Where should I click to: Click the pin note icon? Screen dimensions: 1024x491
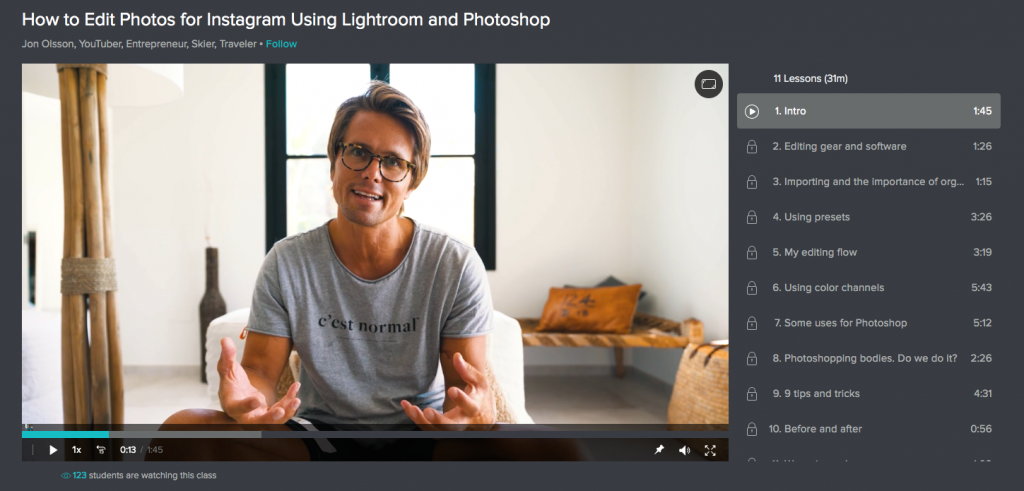pyautogui.click(x=659, y=450)
